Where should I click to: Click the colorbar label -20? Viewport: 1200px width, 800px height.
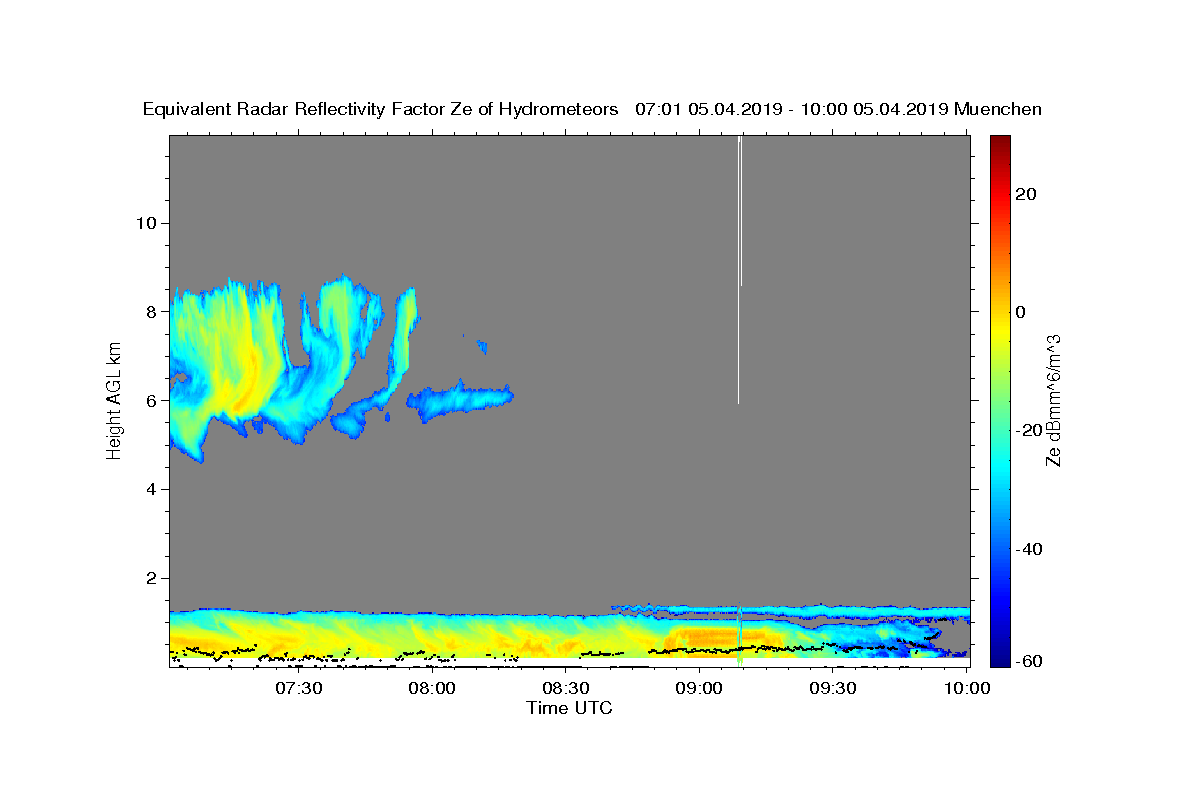1029,430
